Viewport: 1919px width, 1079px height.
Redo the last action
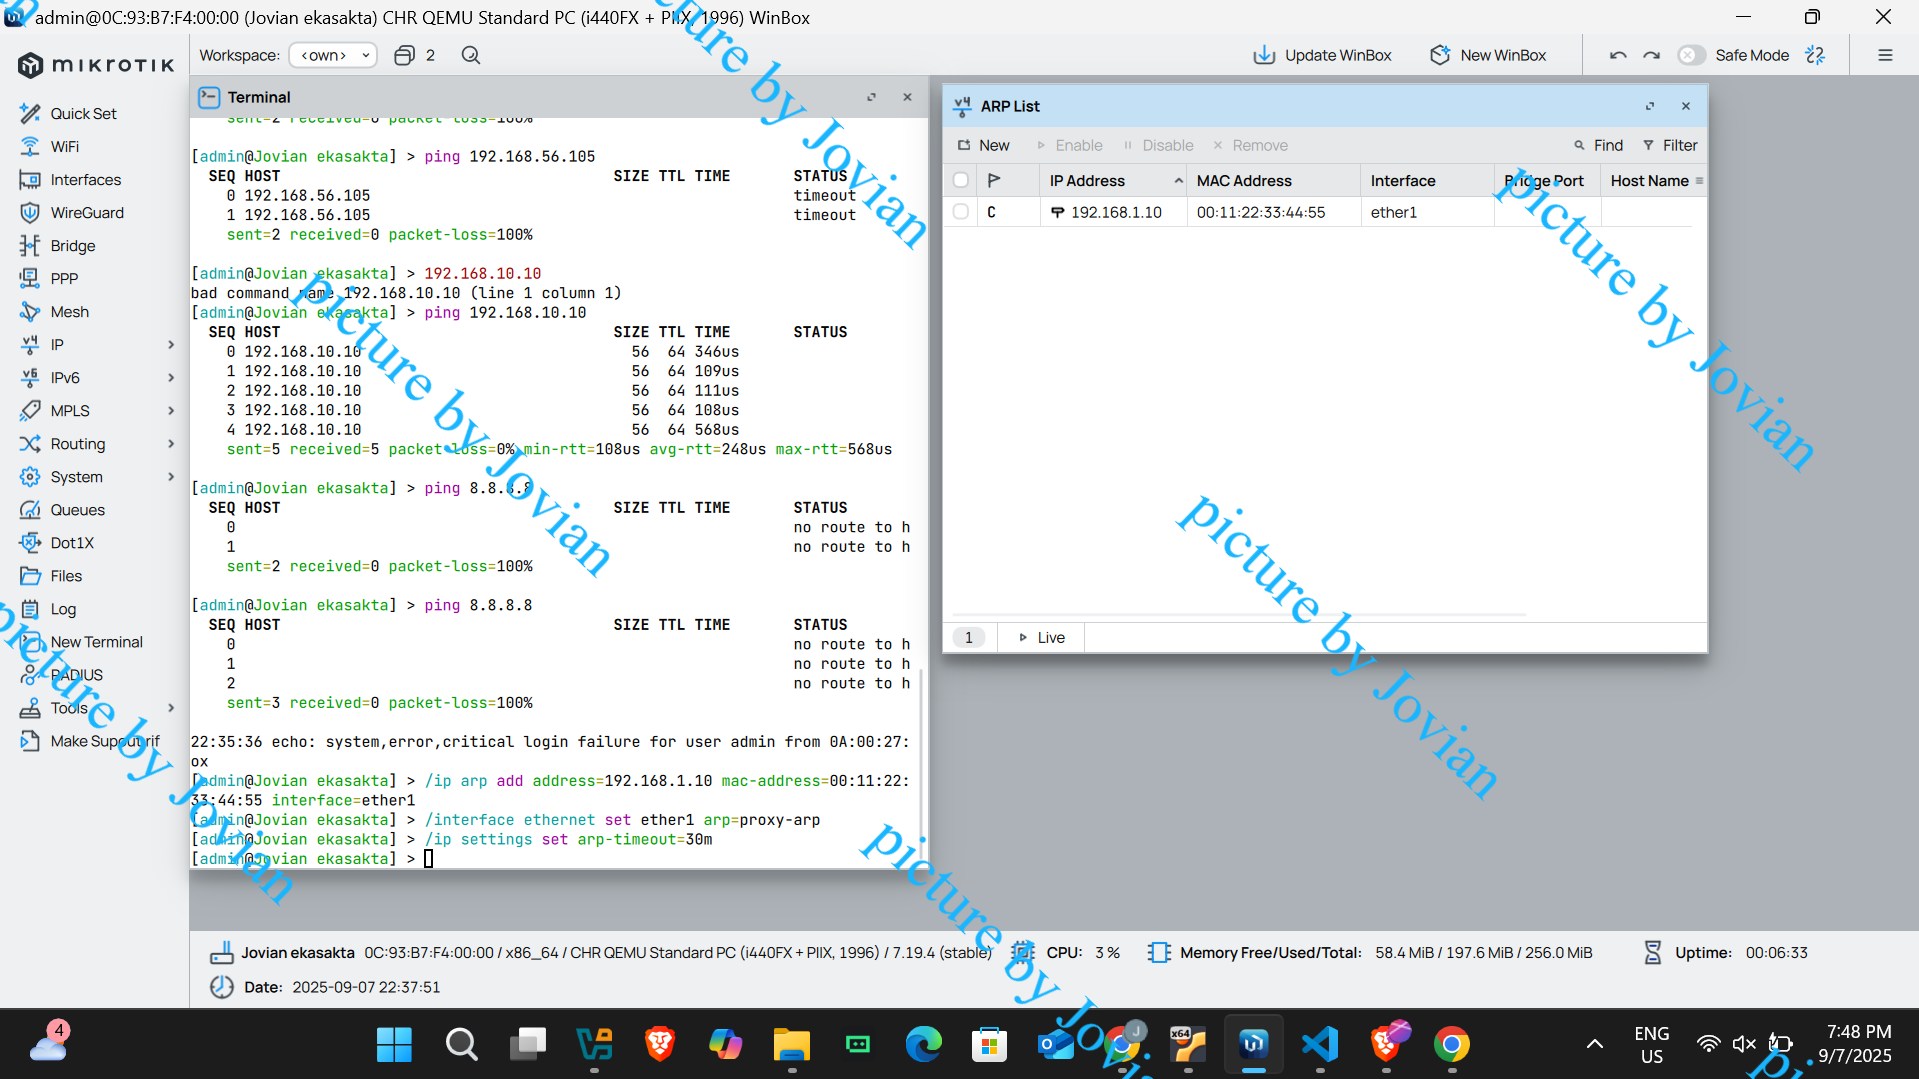tap(1652, 55)
